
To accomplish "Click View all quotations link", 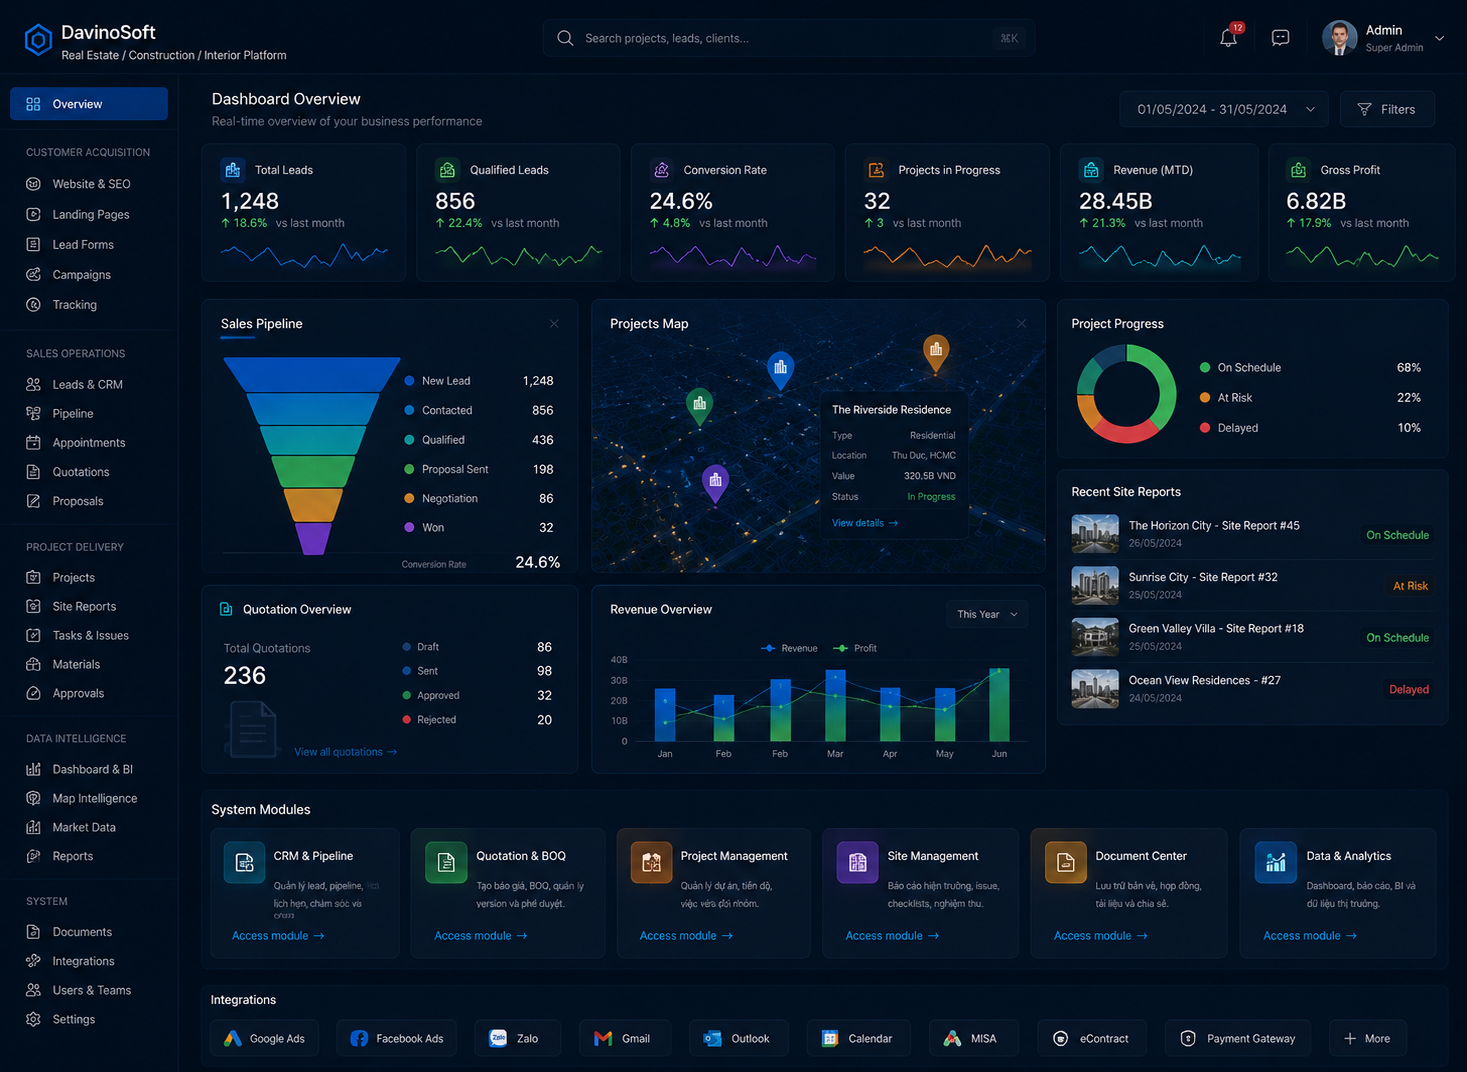I will tap(345, 752).
